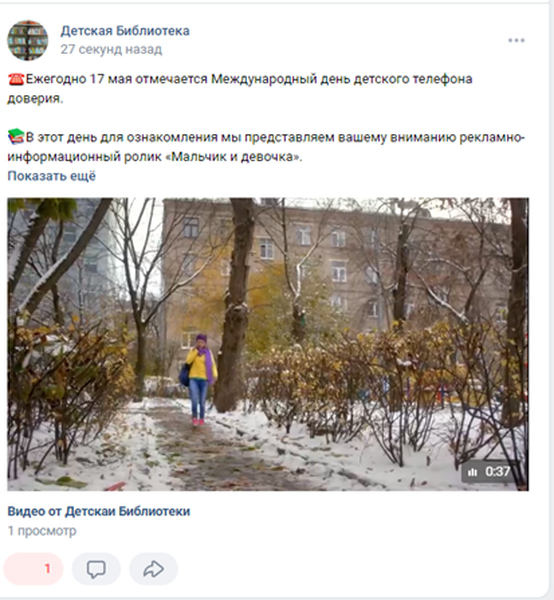
Task: Click the 1 просмотр view counter
Action: coord(42,531)
